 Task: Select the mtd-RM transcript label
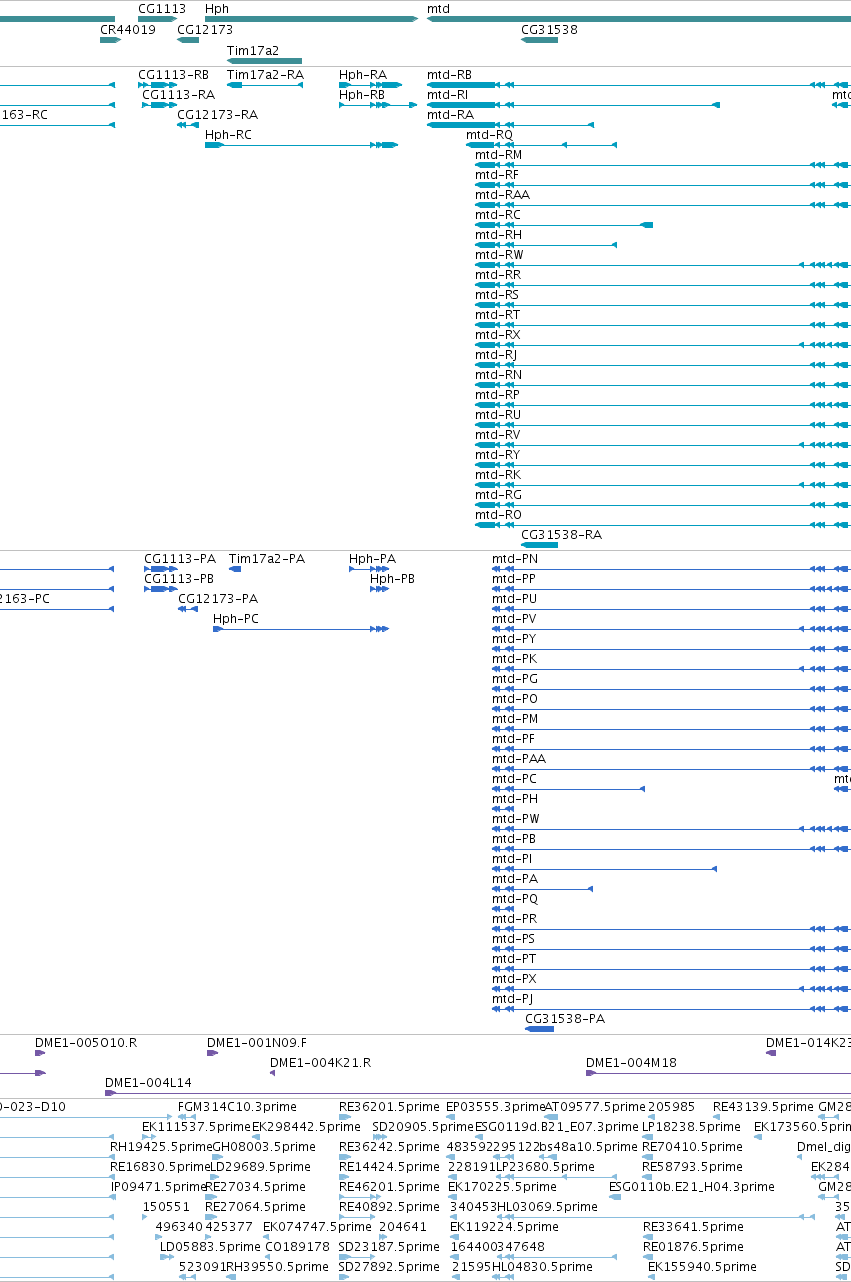[498, 155]
